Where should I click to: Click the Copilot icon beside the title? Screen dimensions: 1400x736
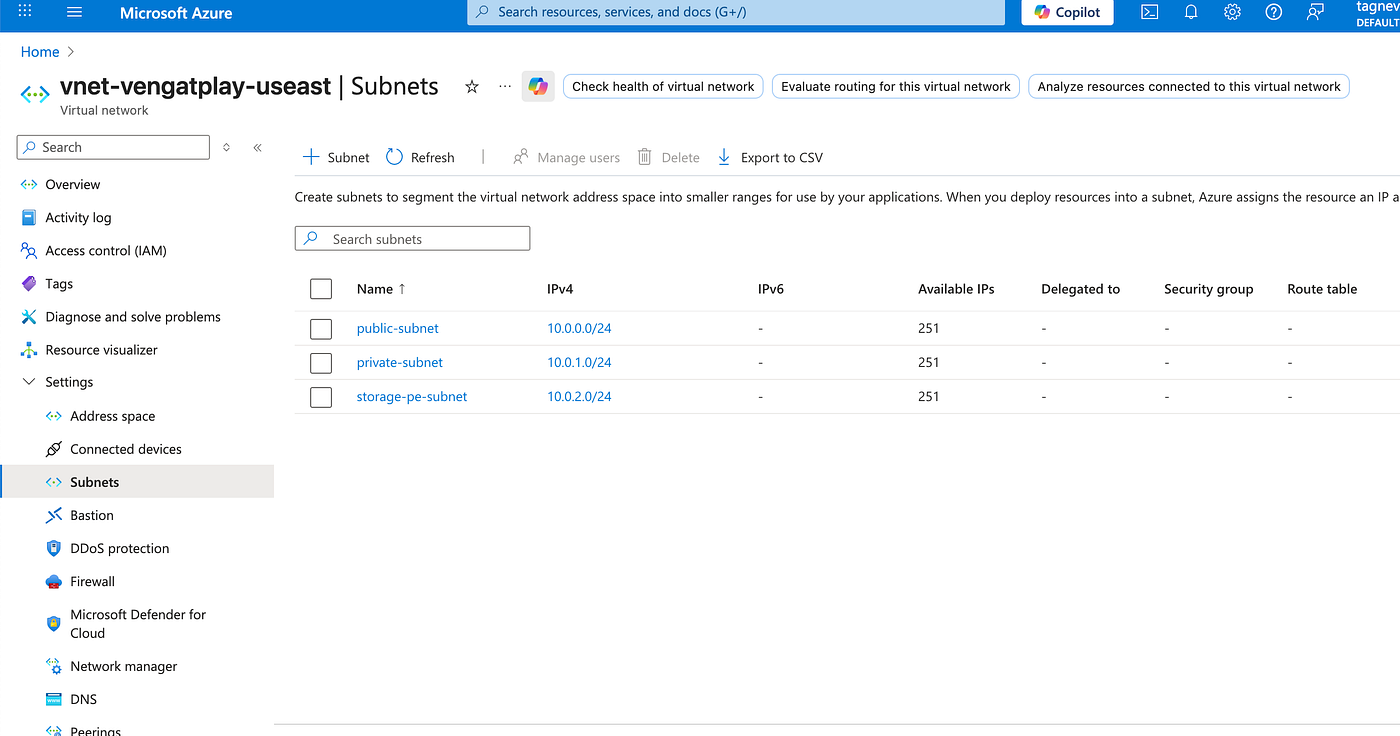pyautogui.click(x=538, y=87)
